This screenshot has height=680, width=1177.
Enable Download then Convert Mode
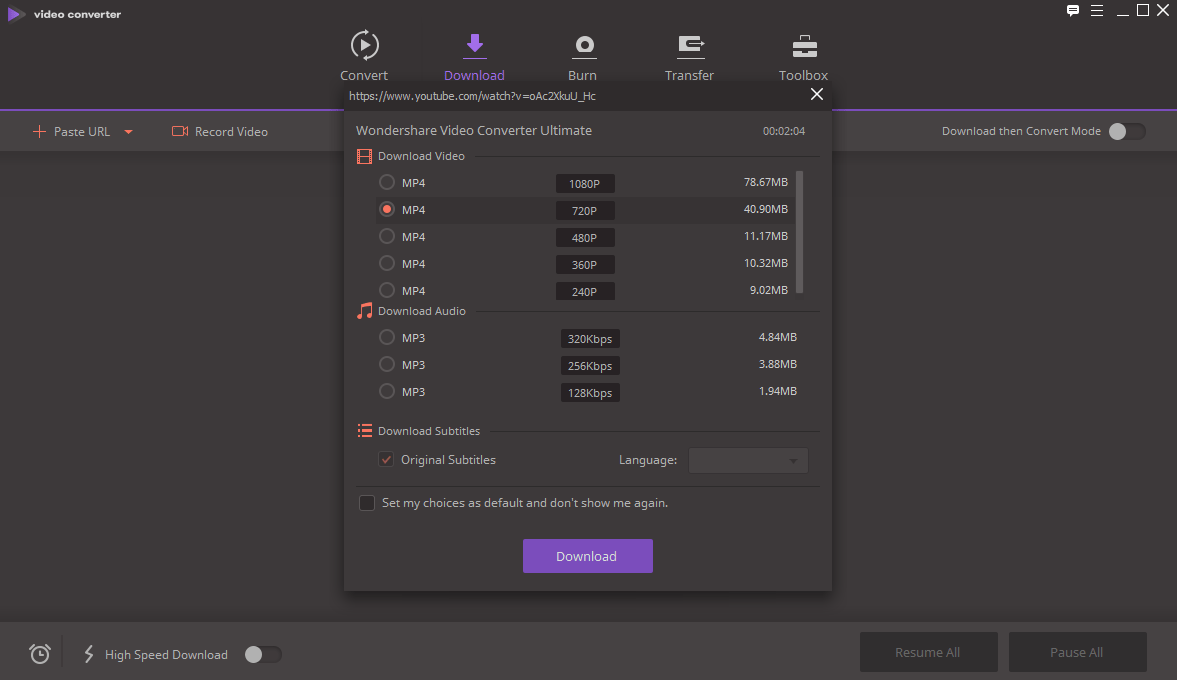point(1128,131)
